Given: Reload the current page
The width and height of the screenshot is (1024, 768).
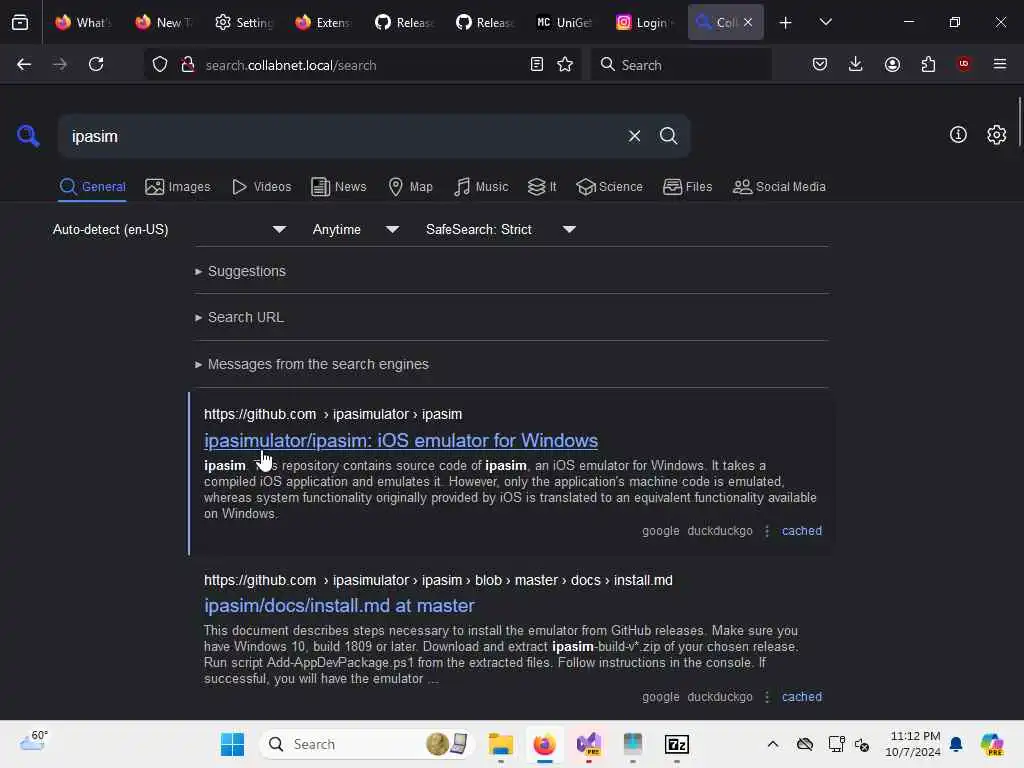Looking at the screenshot, I should (x=96, y=64).
